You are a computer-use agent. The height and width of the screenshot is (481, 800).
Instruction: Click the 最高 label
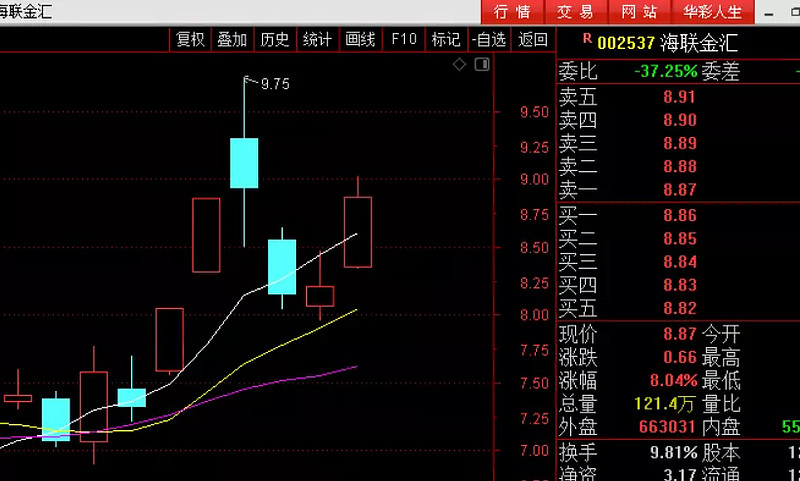coord(720,358)
